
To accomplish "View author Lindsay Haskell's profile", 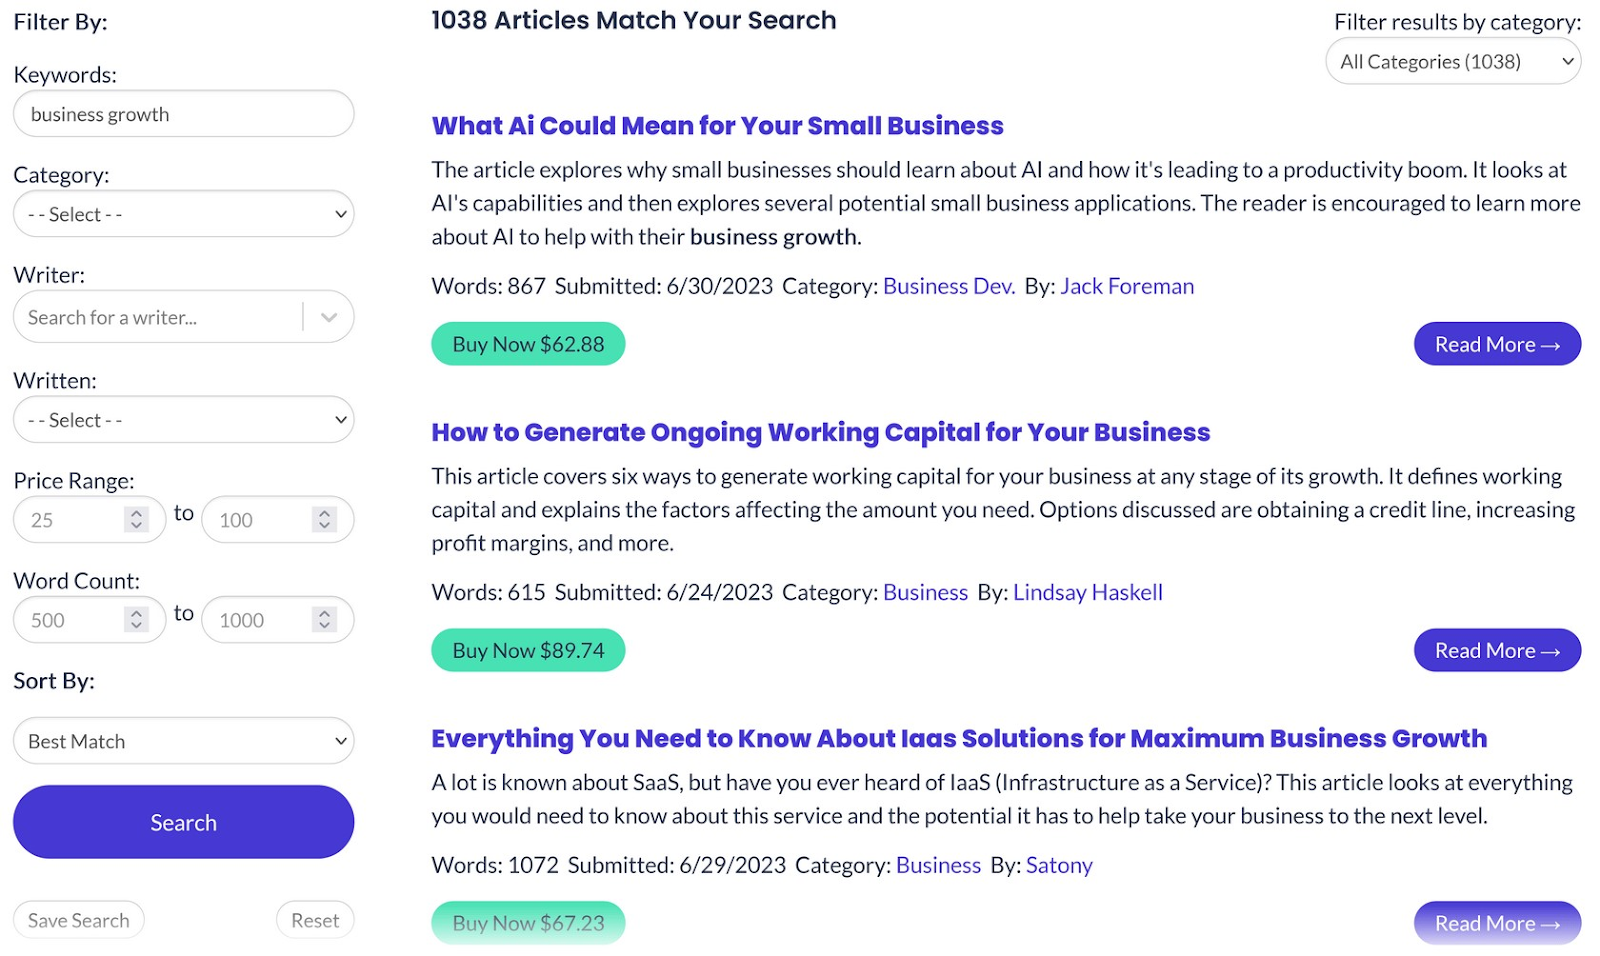I will pos(1087,592).
